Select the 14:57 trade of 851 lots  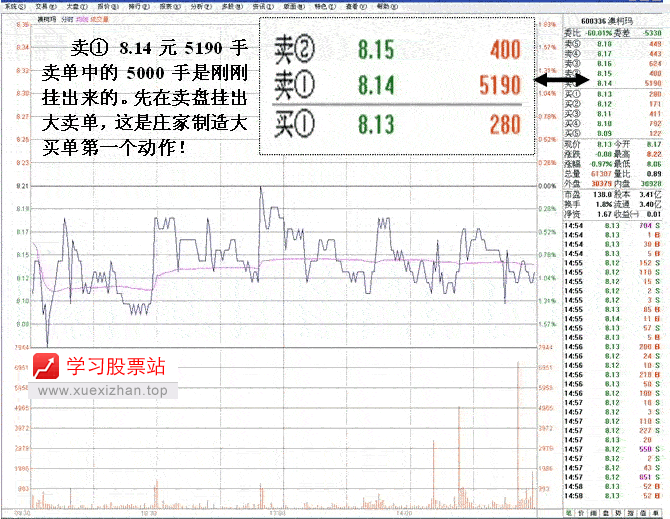pyautogui.click(x=613, y=477)
